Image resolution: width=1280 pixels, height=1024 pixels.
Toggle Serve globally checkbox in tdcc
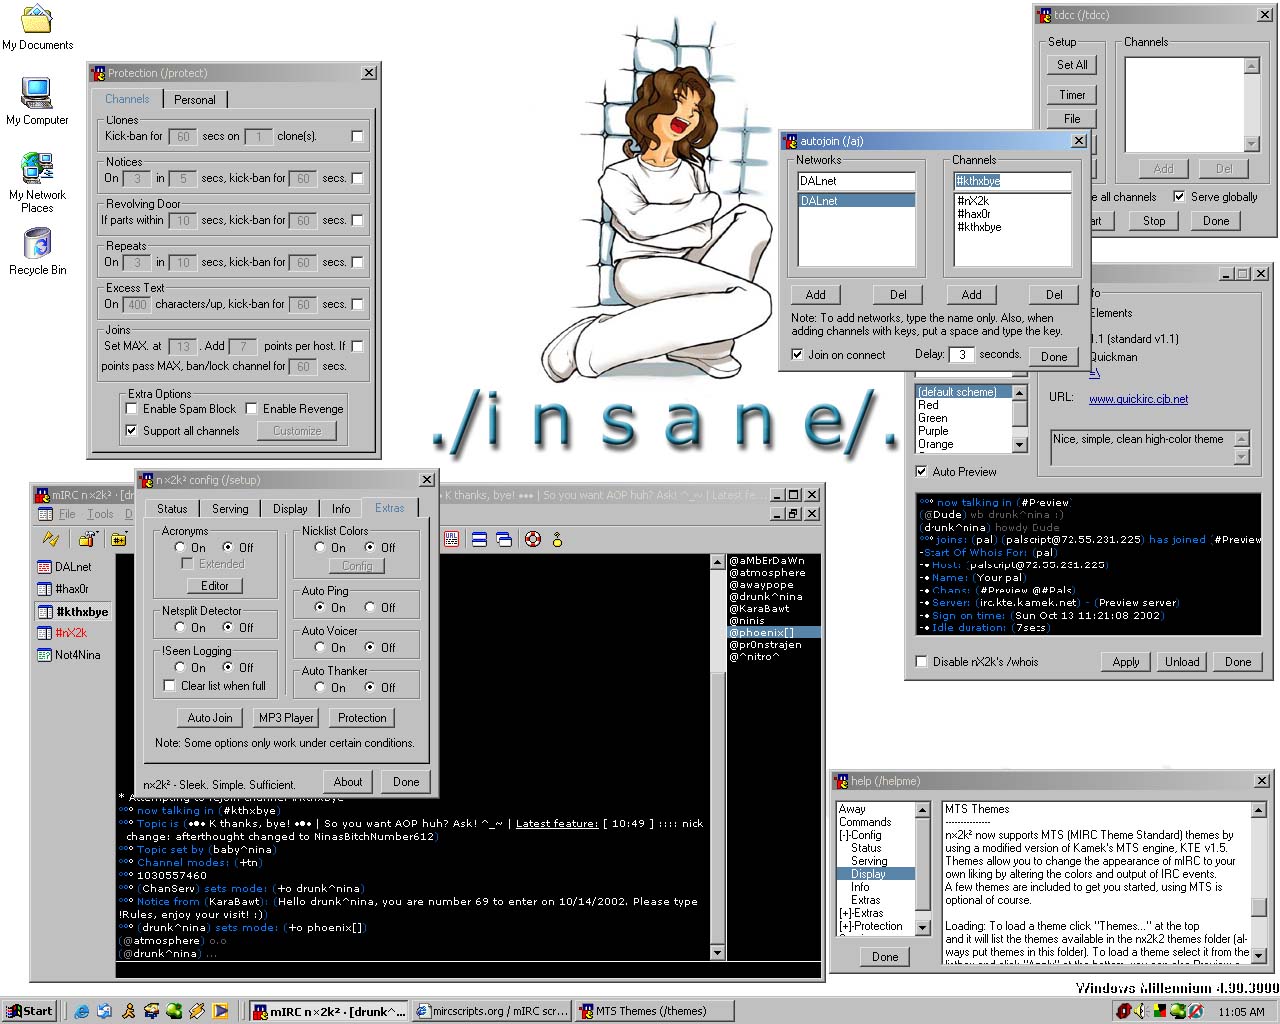click(x=1179, y=196)
